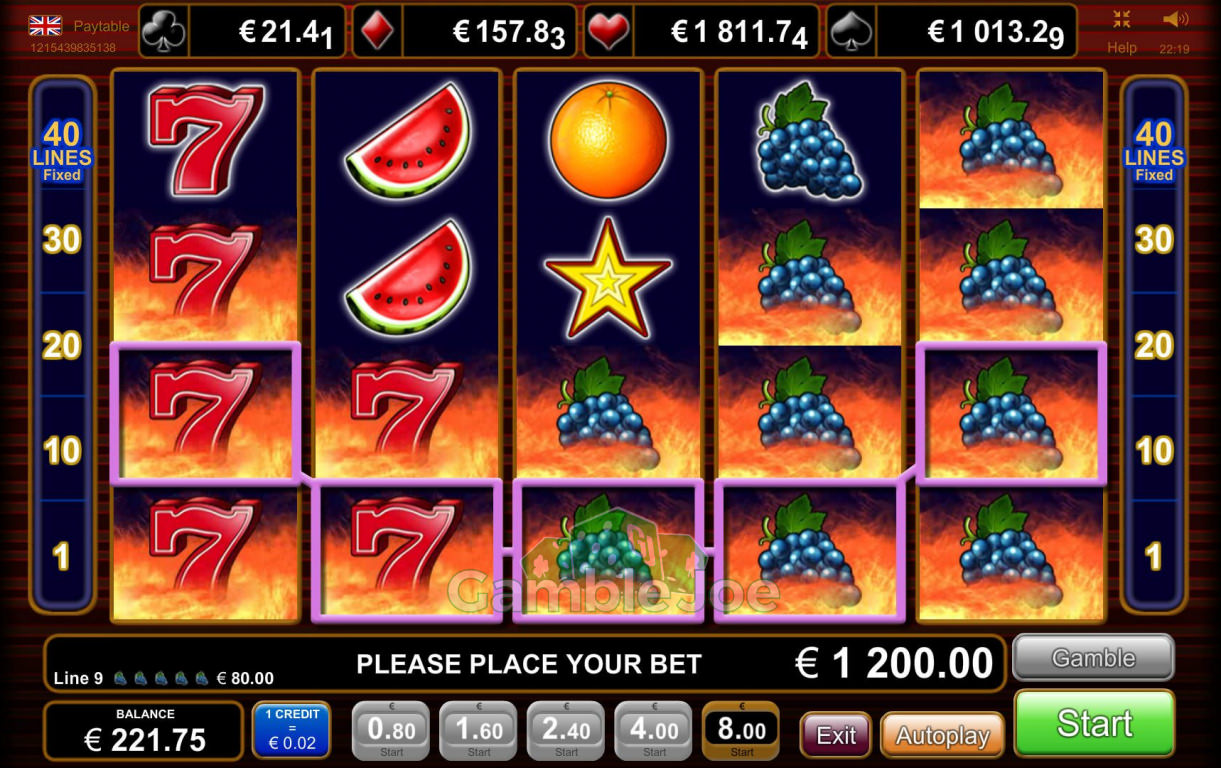This screenshot has width=1221, height=768.
Task: Click the green Start button
Action: pos(1094,724)
